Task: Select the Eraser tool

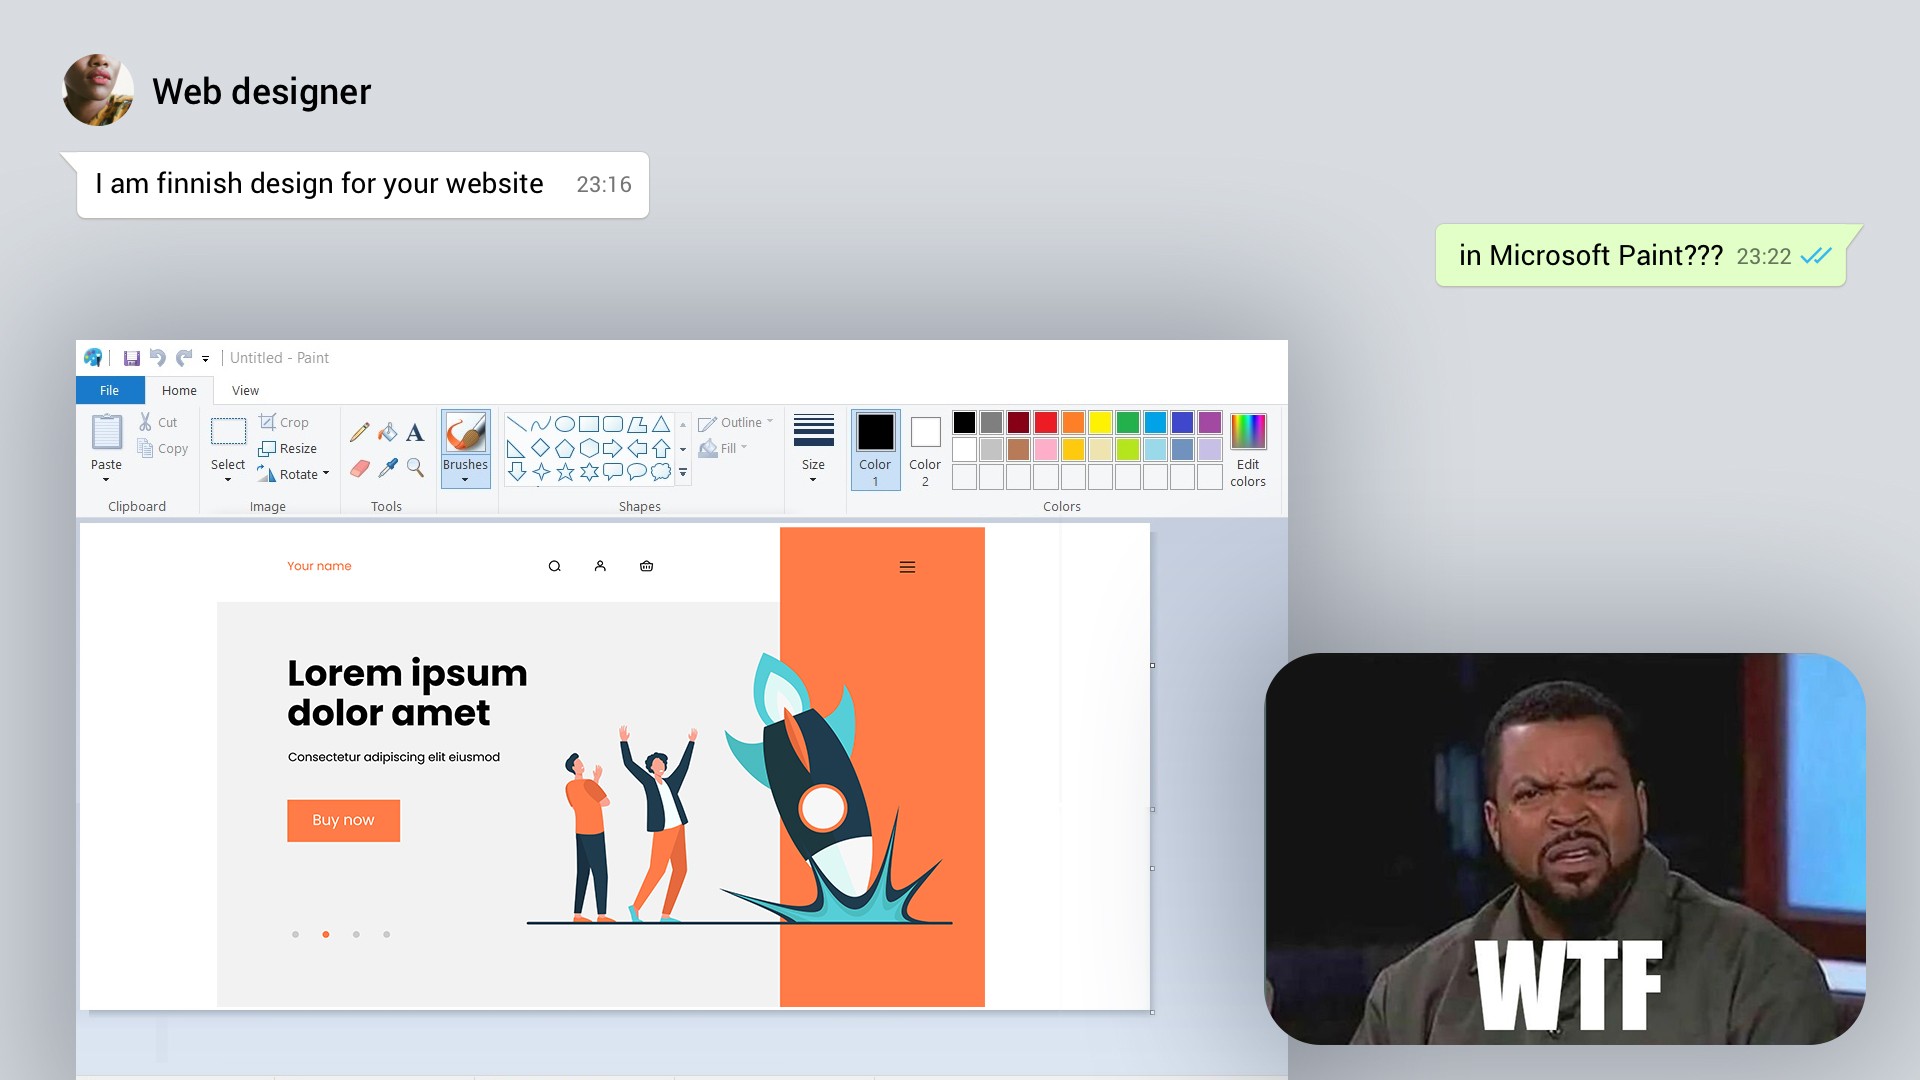Action: [x=360, y=468]
